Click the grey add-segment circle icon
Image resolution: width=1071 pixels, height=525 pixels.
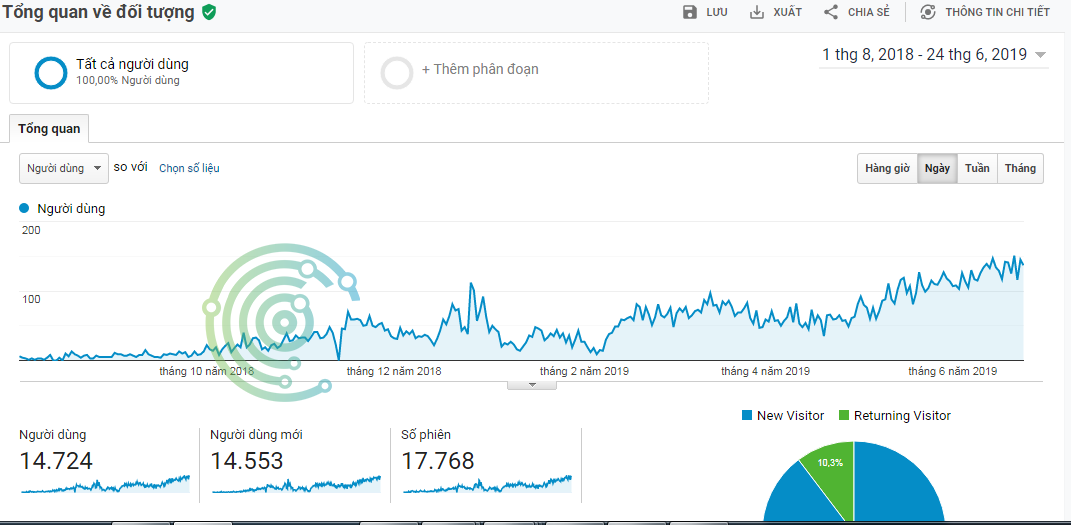point(397,72)
